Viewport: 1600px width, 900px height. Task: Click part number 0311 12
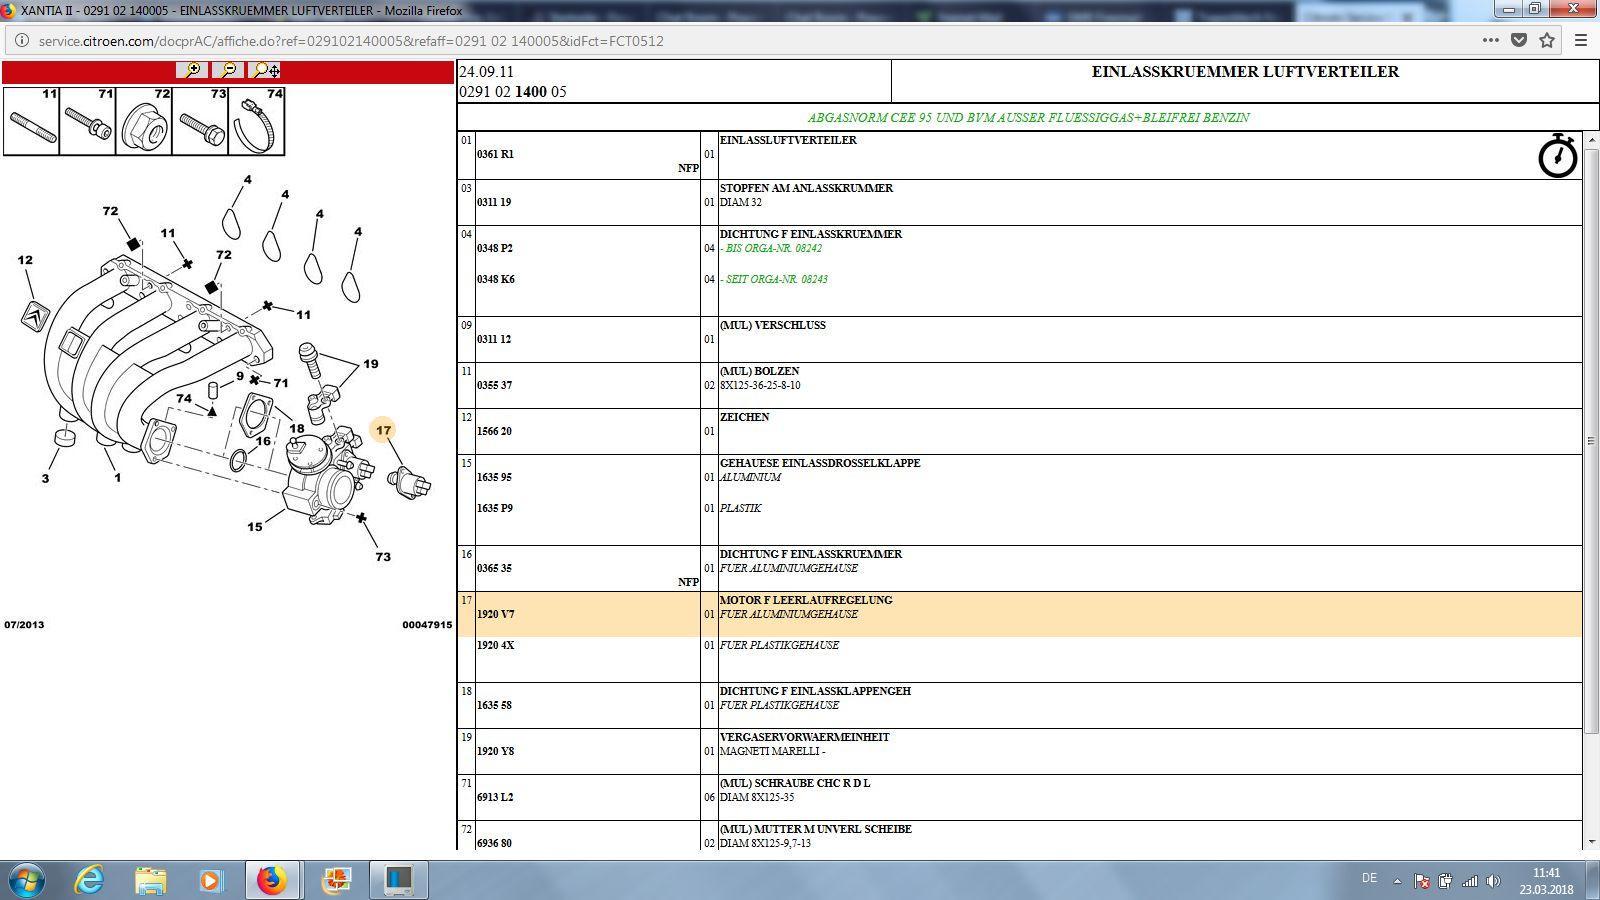[494, 339]
